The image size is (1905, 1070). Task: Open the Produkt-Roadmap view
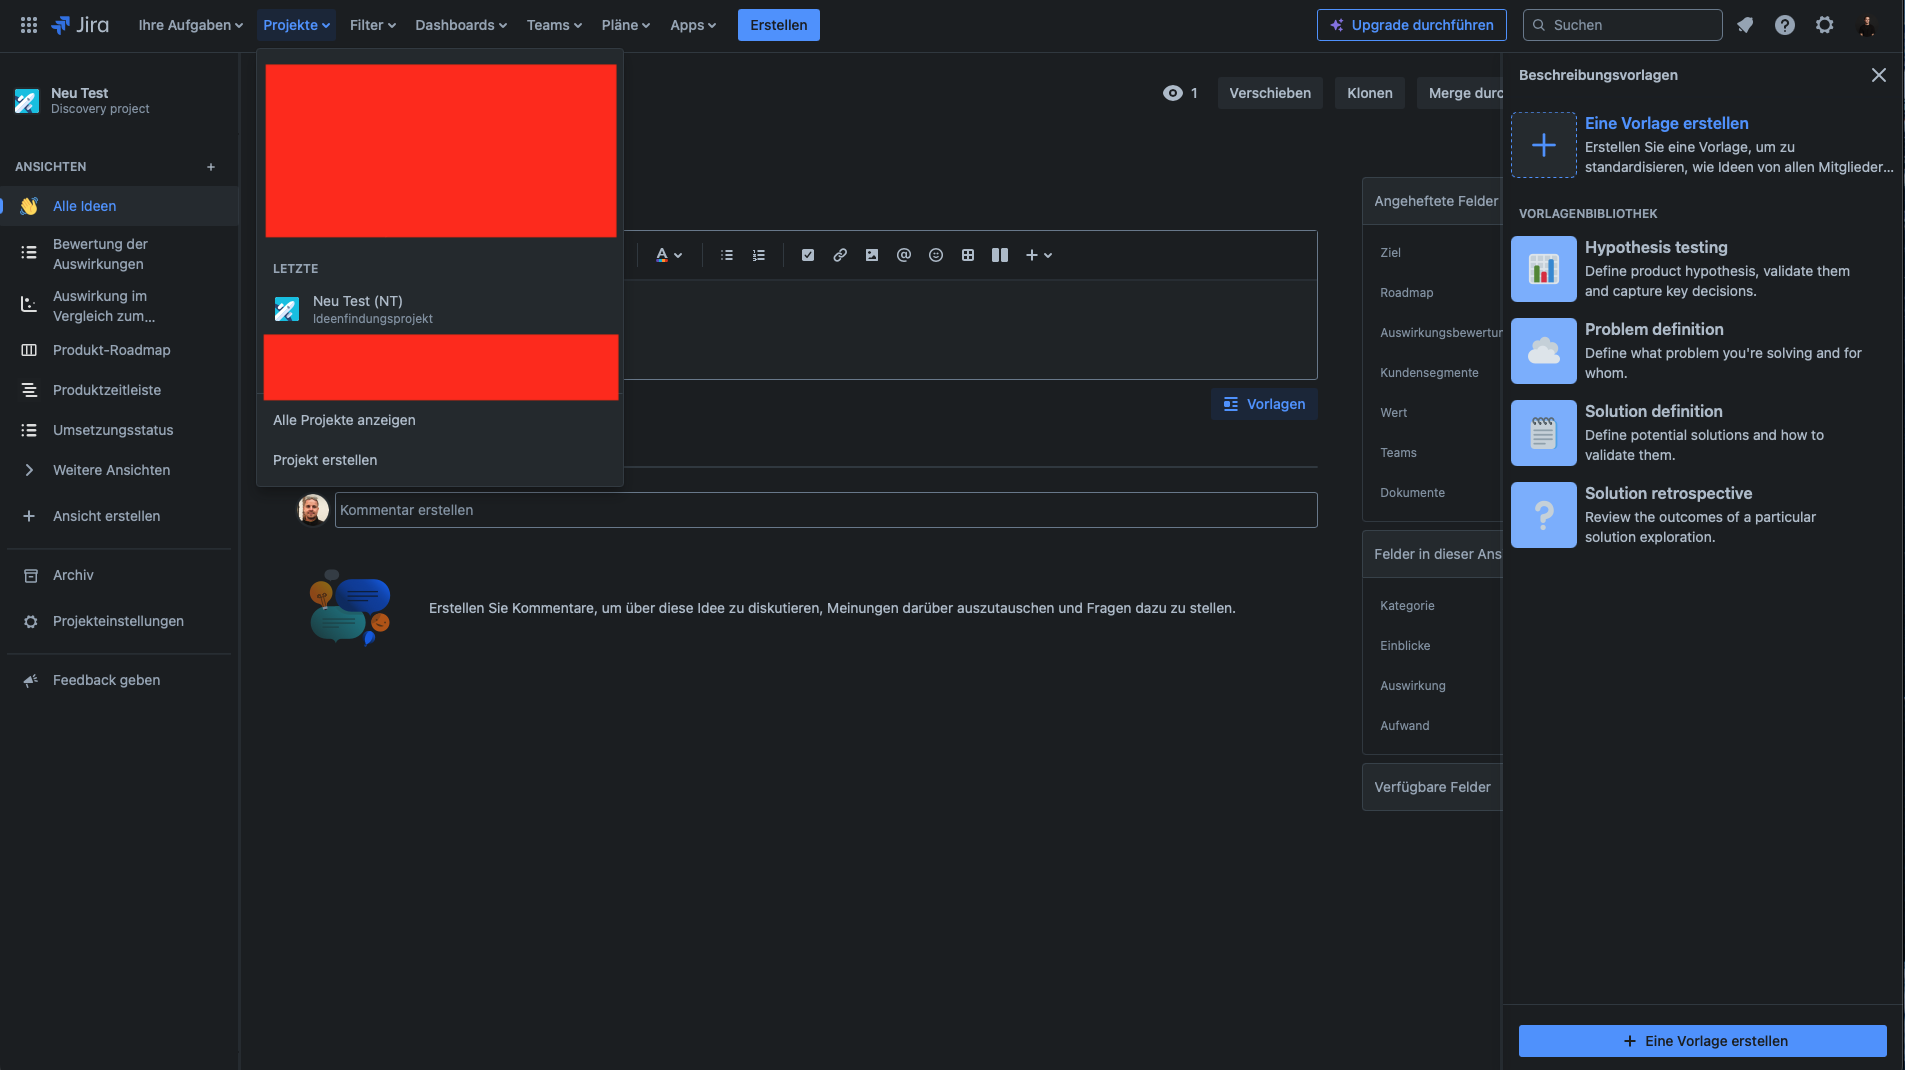119,350
